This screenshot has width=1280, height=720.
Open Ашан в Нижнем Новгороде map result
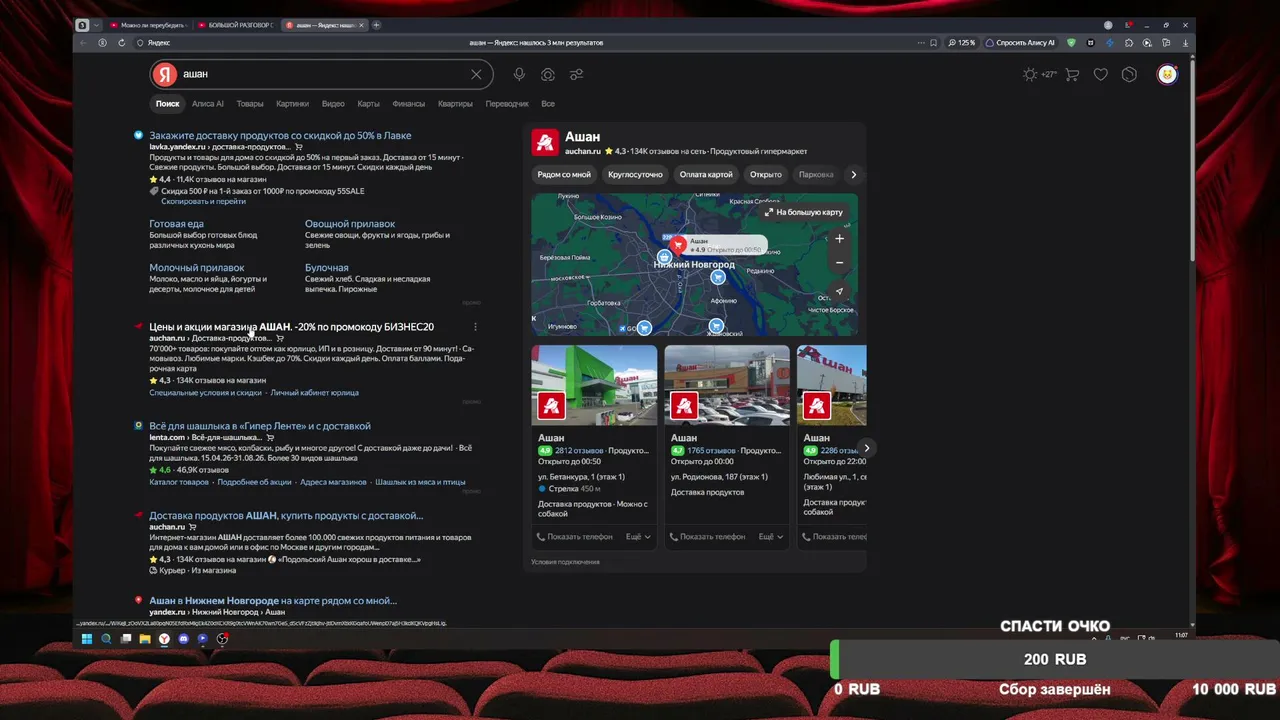(x=273, y=601)
